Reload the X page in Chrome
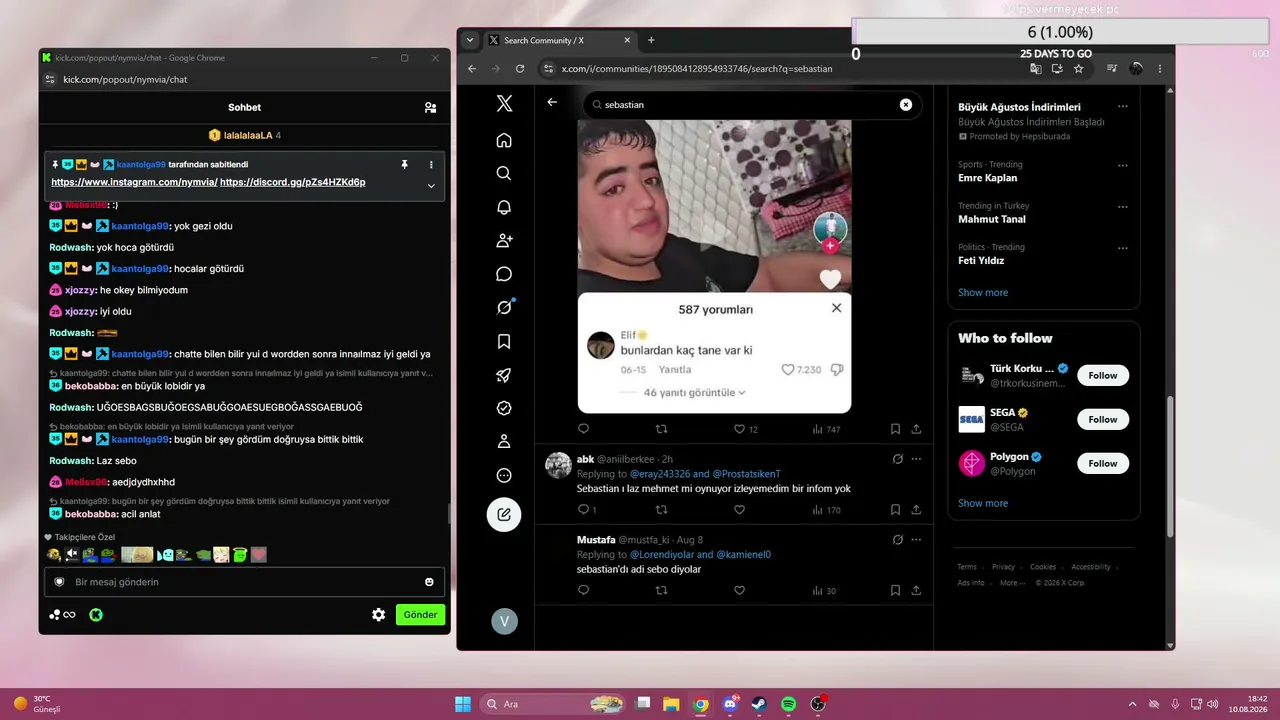Viewport: 1280px width, 720px height. click(520, 69)
